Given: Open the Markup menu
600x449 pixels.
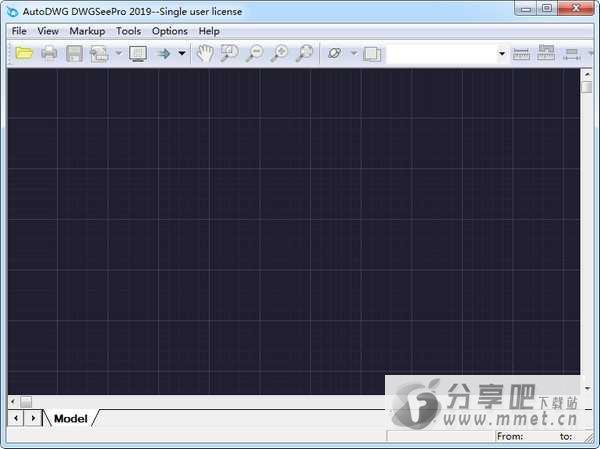Looking at the screenshot, I should pos(87,31).
